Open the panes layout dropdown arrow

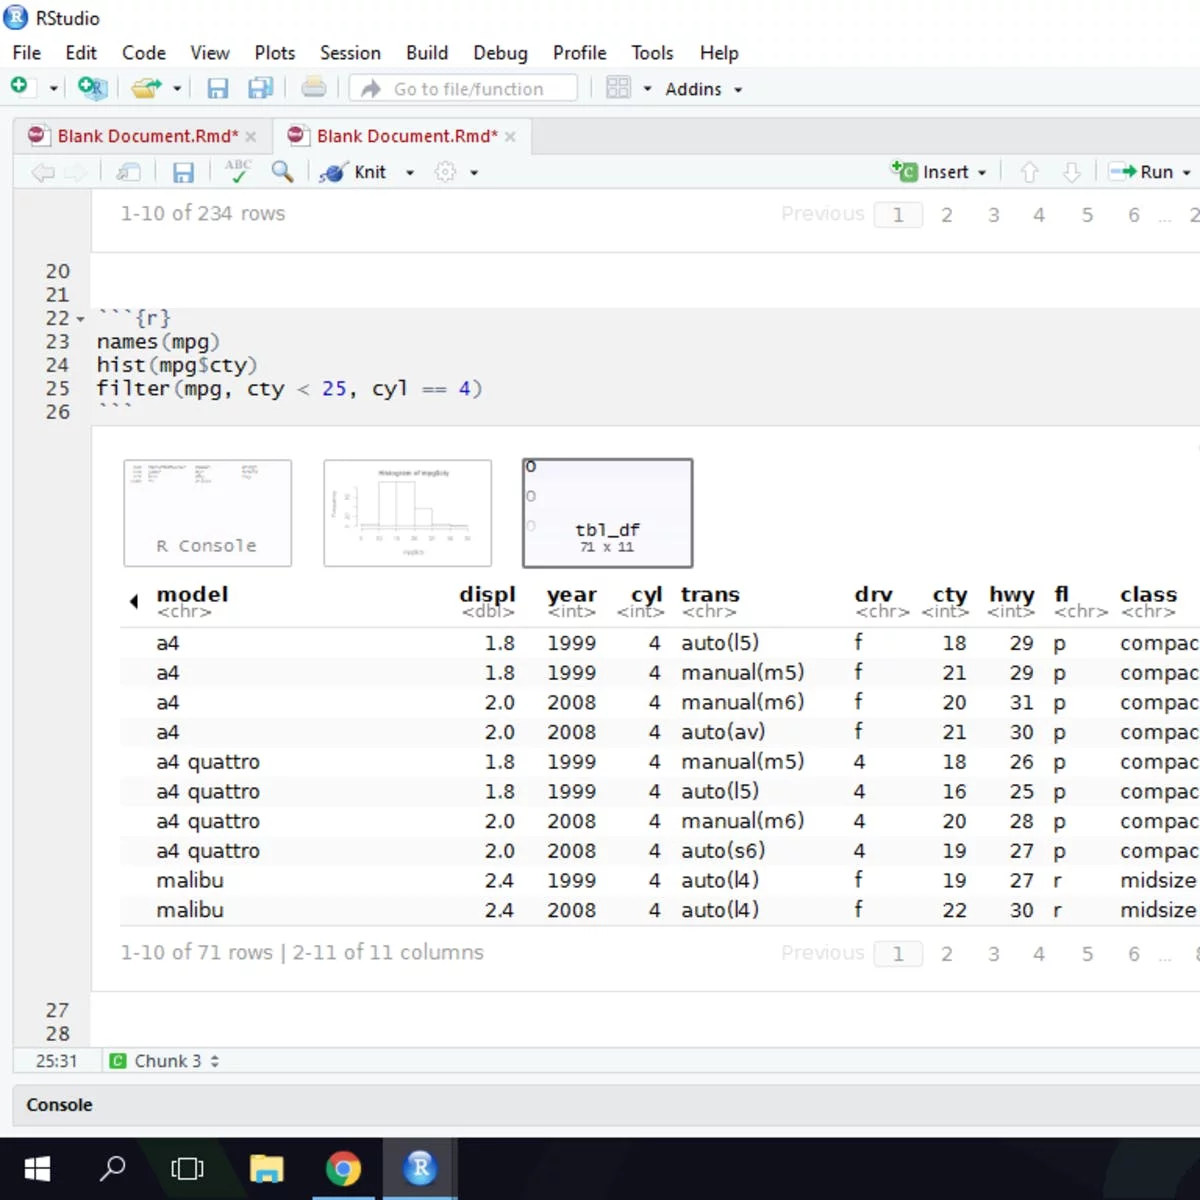click(647, 89)
